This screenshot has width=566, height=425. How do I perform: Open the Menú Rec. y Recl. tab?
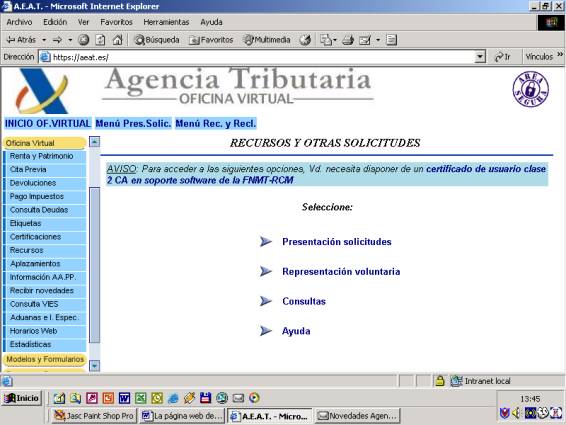click(x=215, y=123)
